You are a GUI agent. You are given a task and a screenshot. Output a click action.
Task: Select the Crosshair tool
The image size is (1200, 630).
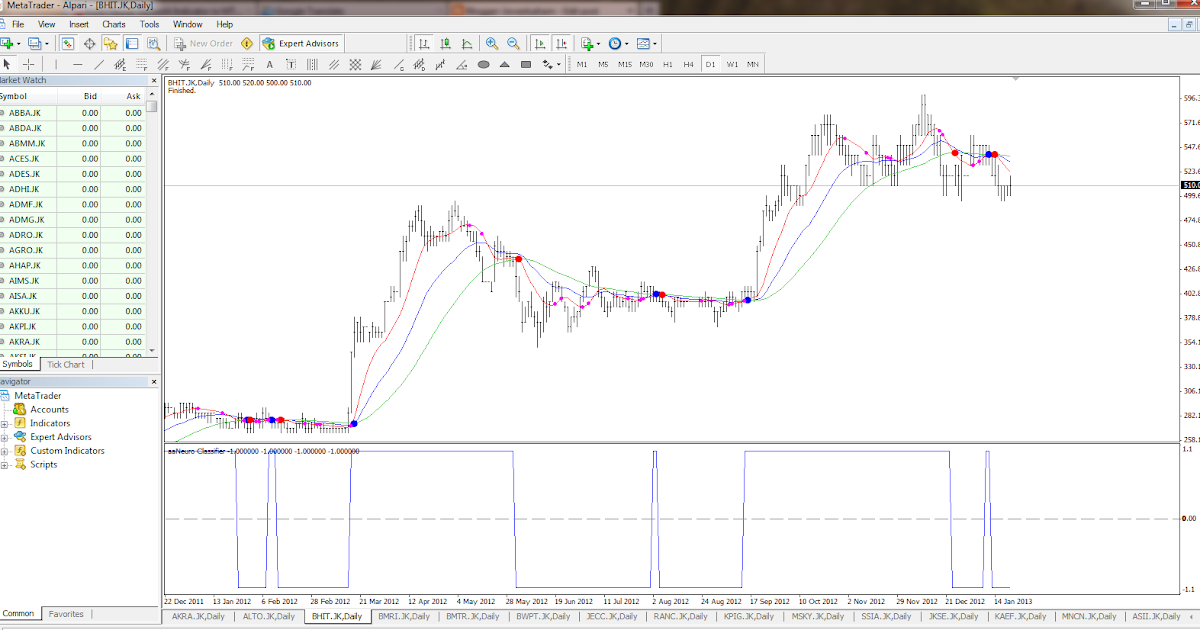[x=28, y=64]
